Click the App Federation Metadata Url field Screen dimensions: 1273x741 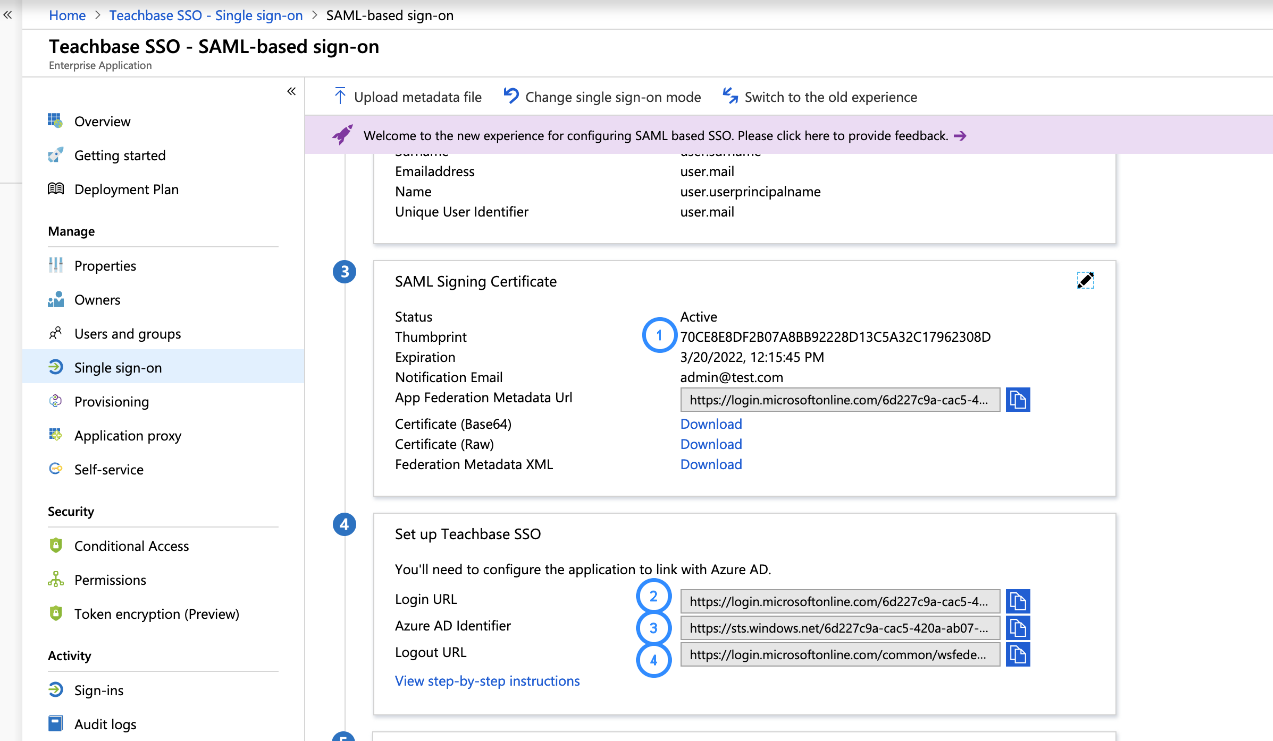click(840, 400)
